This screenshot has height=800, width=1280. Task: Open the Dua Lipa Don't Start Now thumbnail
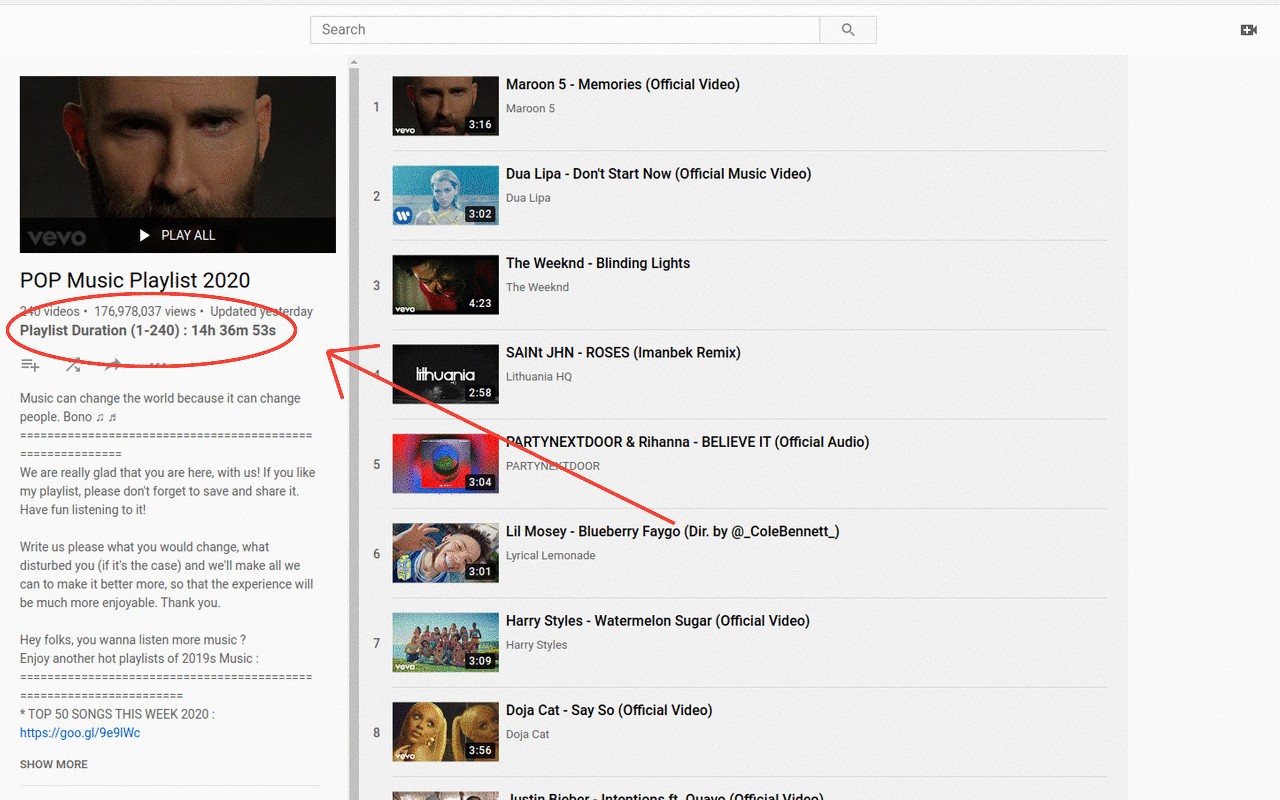445,195
